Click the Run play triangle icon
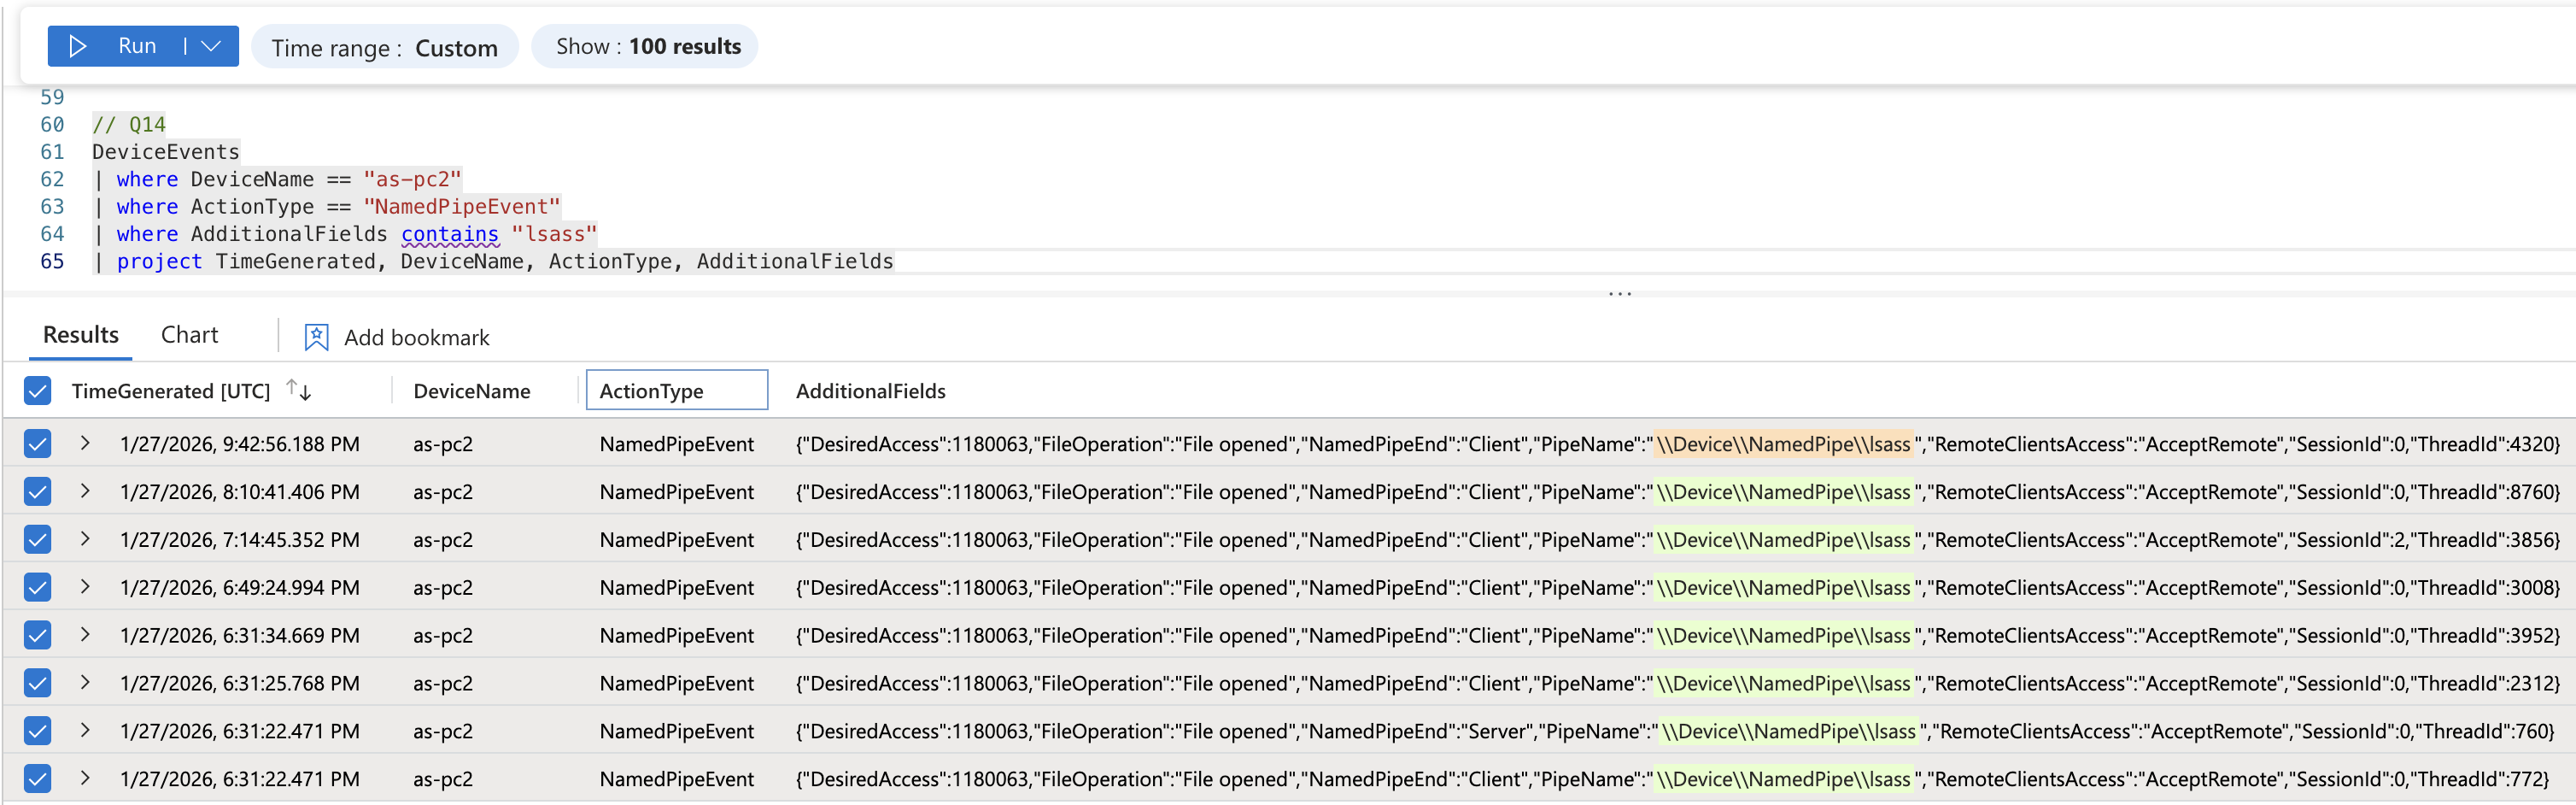Viewport: 2576px width, 805px height. click(x=78, y=46)
